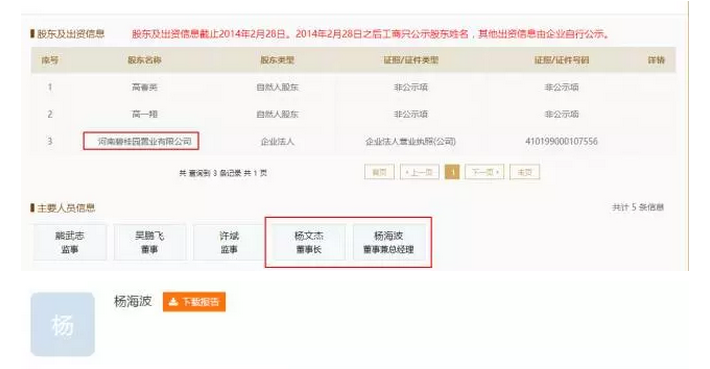Click the 上一页 previous page button
Image resolution: width=710 pixels, height=369 pixels.
[x=419, y=172]
